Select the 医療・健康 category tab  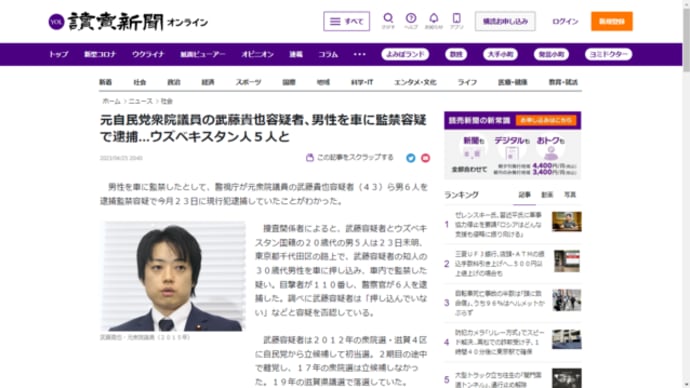pos(513,82)
